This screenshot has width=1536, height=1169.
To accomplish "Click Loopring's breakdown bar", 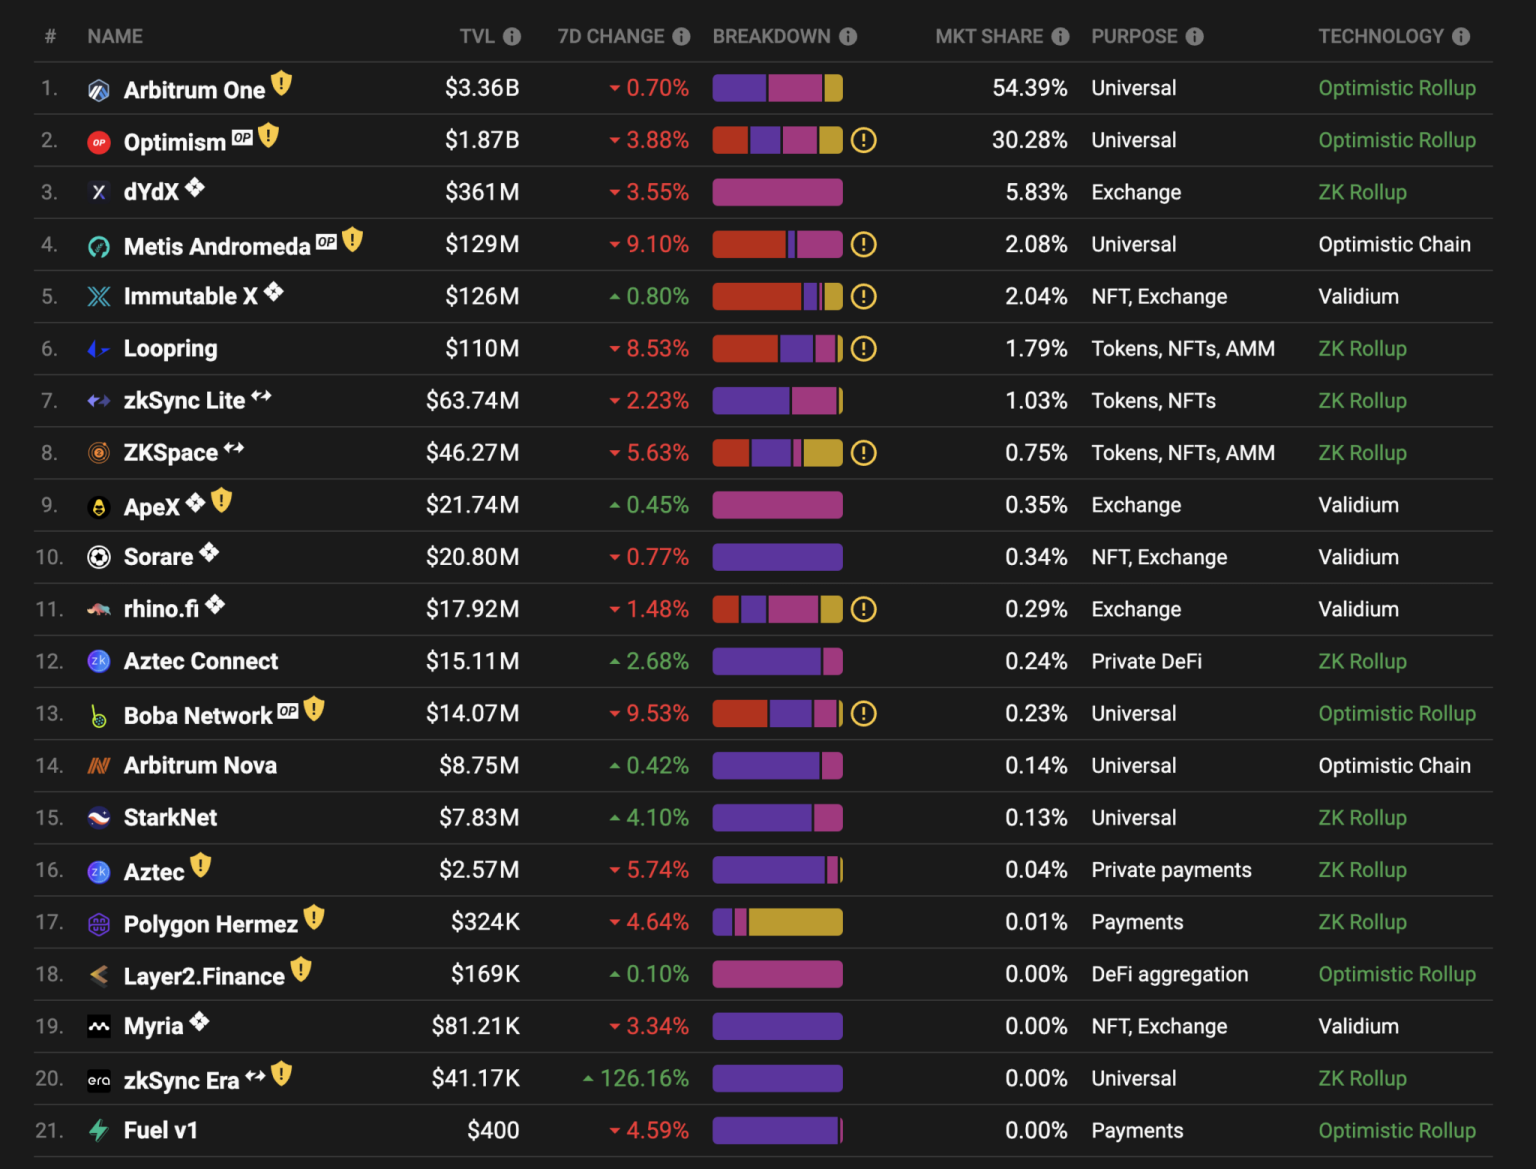I will (777, 348).
